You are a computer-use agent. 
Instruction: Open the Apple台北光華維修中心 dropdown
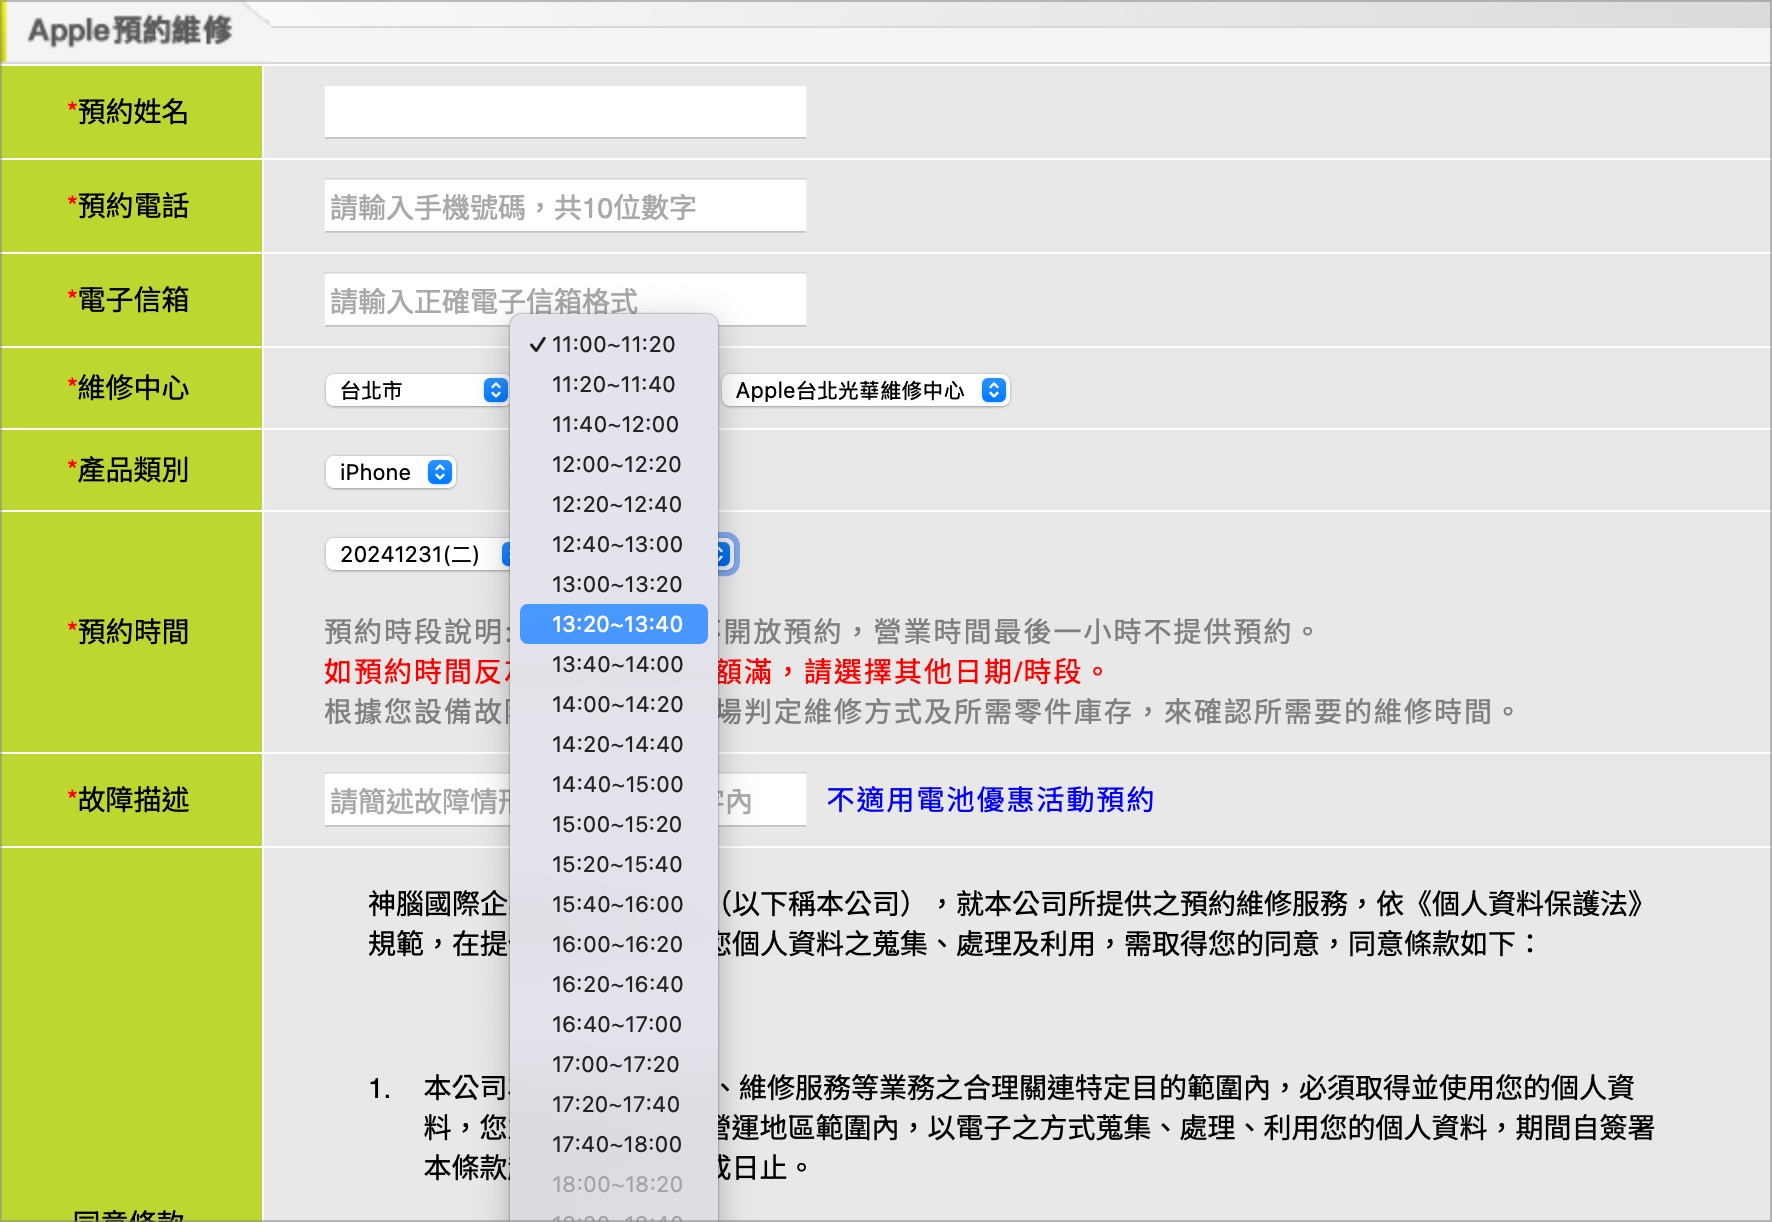(865, 390)
